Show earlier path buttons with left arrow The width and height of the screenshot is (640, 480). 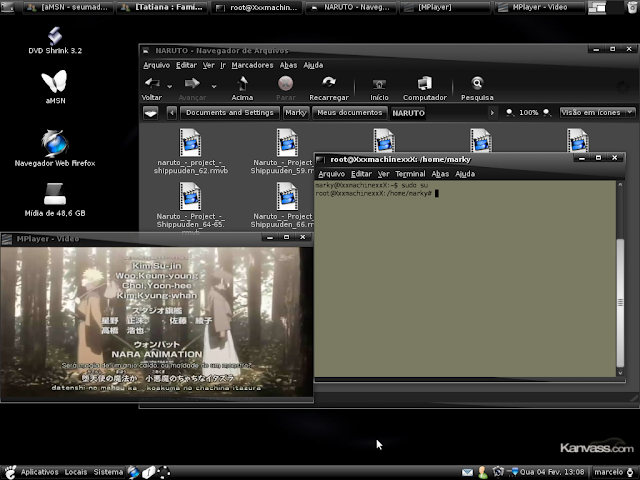172,113
